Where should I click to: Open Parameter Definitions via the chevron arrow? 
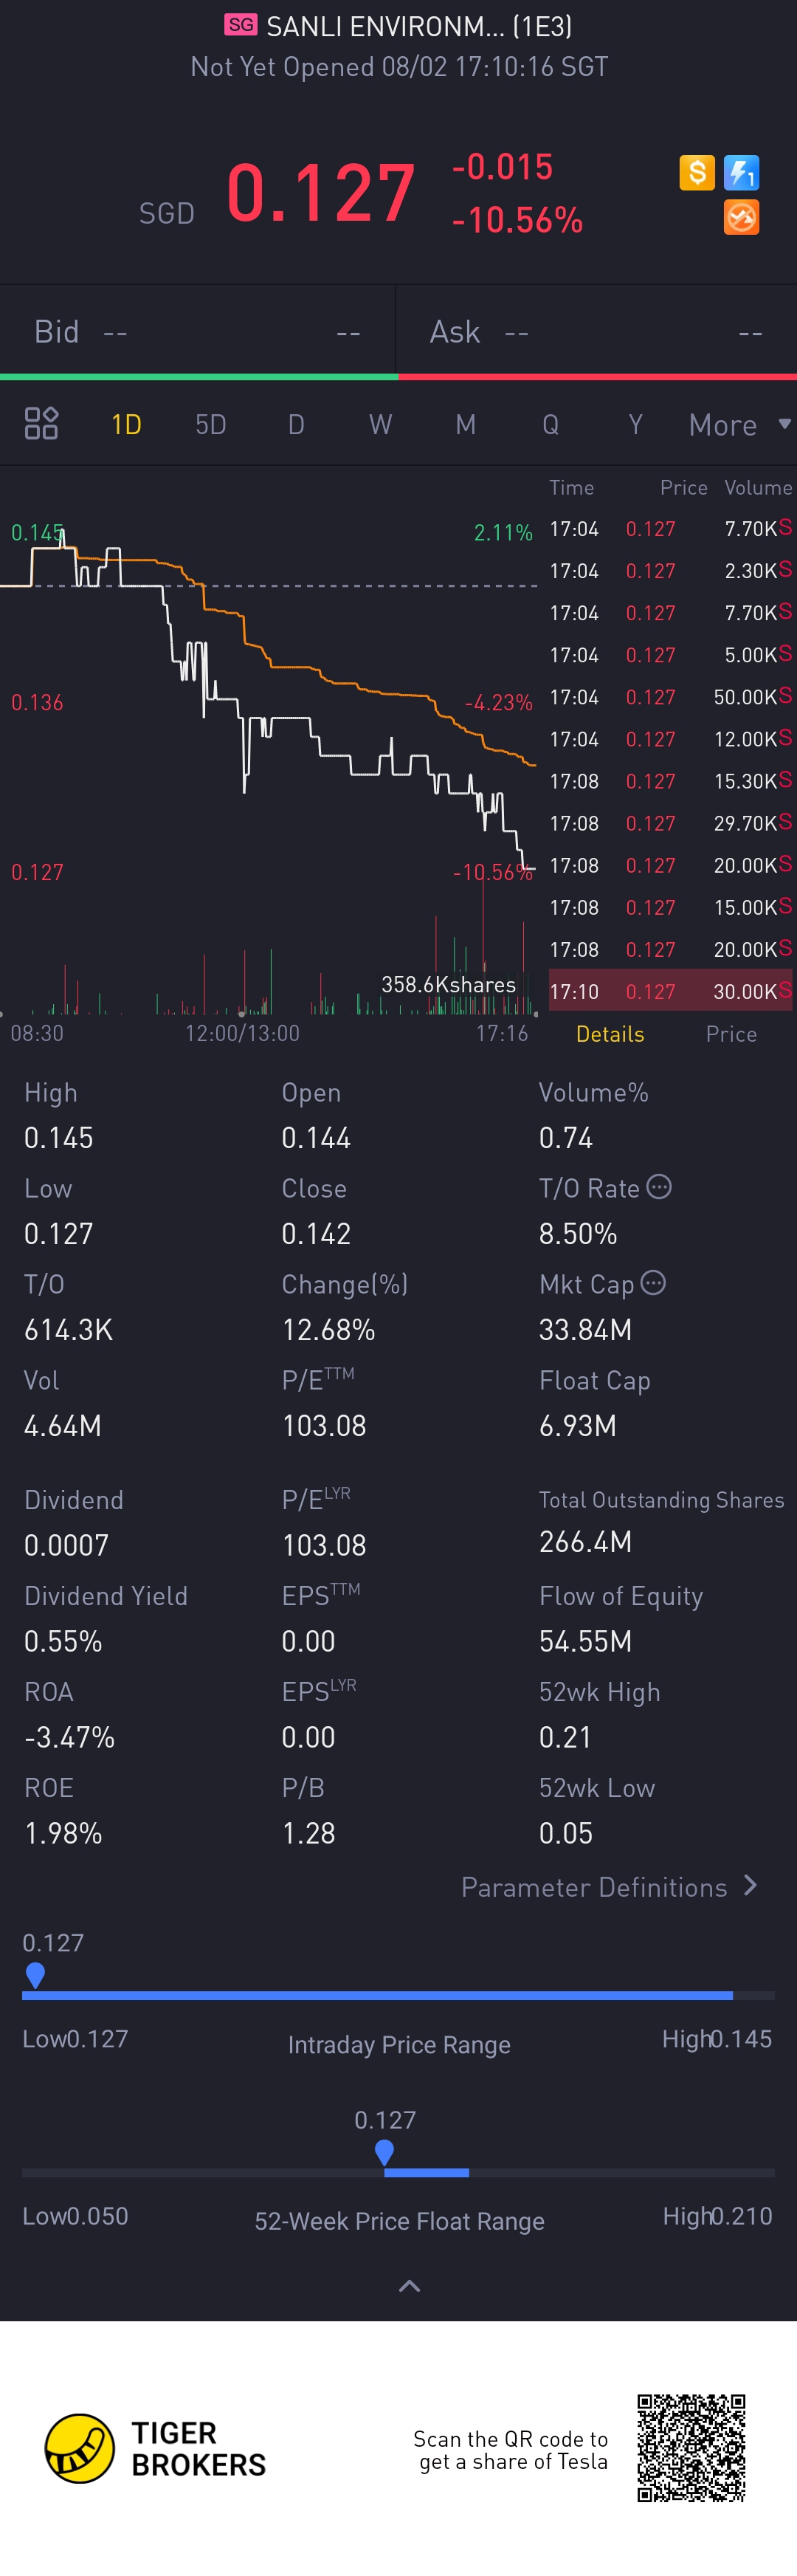click(751, 1886)
